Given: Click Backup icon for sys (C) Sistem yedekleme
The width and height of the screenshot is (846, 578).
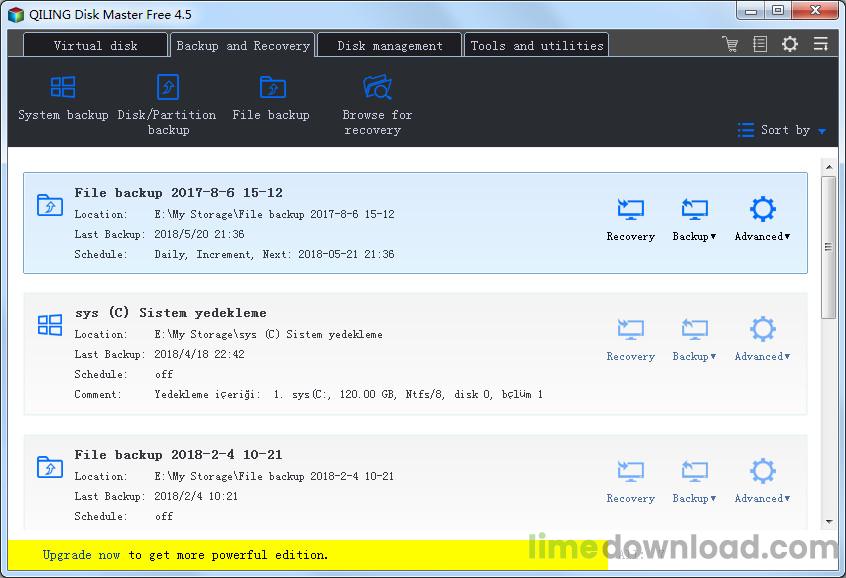Looking at the screenshot, I should pyautogui.click(x=695, y=329).
